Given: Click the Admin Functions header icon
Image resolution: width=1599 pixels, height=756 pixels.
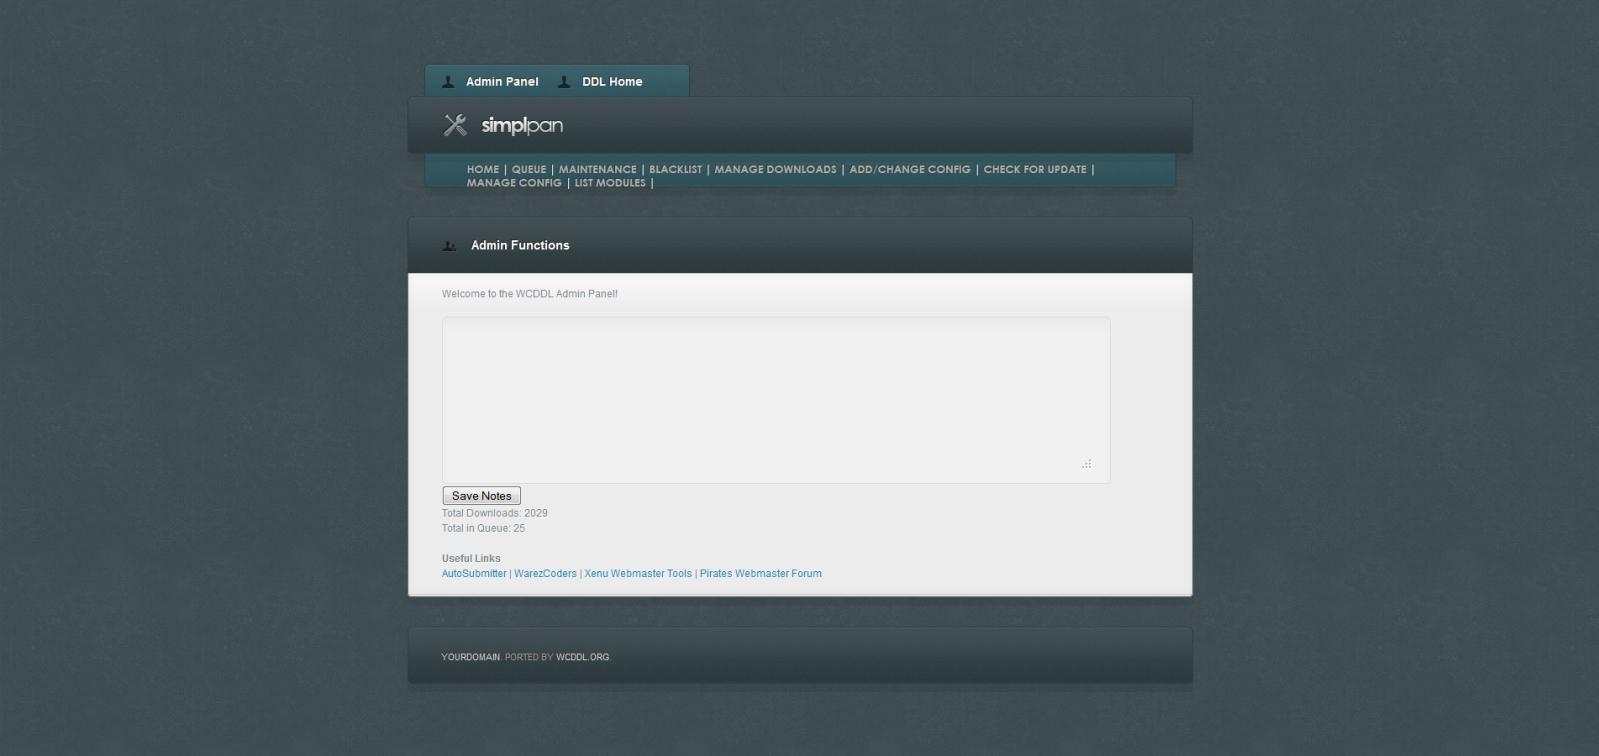Looking at the screenshot, I should click(x=450, y=246).
